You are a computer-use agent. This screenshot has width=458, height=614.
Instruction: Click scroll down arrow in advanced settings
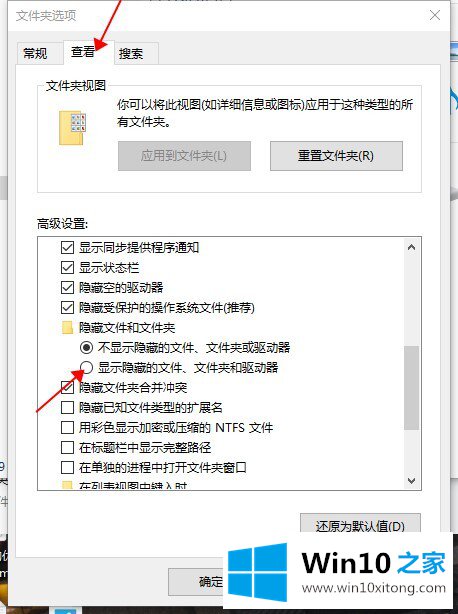[411, 480]
